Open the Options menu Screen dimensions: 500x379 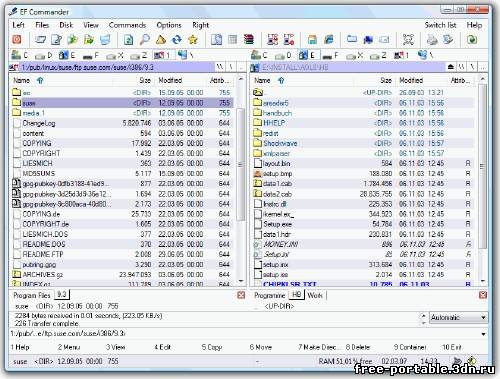[169, 25]
